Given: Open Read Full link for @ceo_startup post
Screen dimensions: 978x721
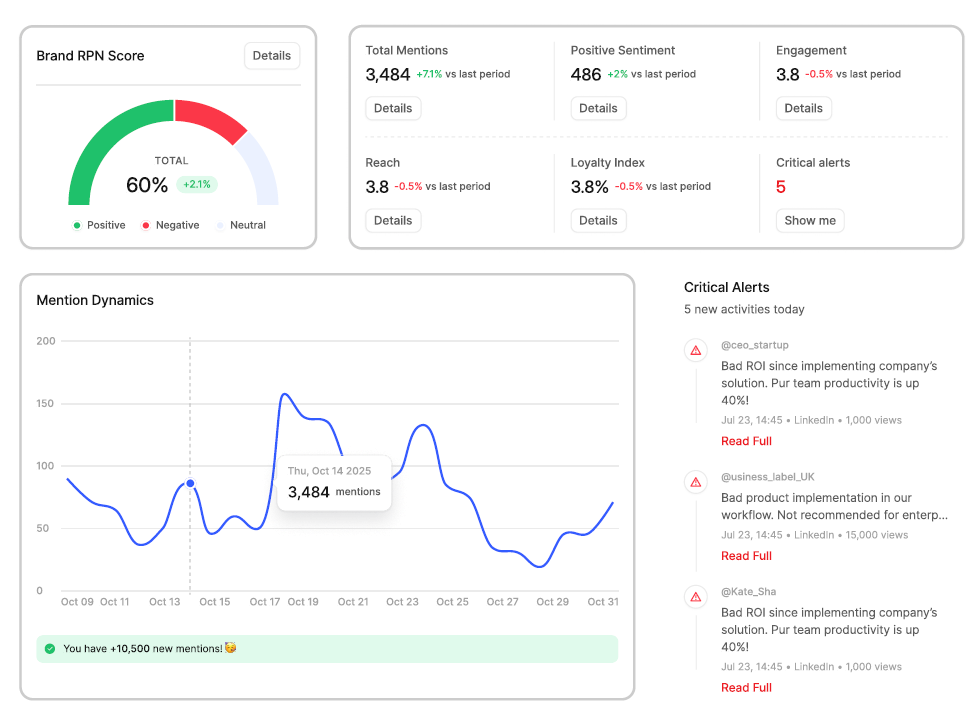Looking at the screenshot, I should pyautogui.click(x=746, y=441).
